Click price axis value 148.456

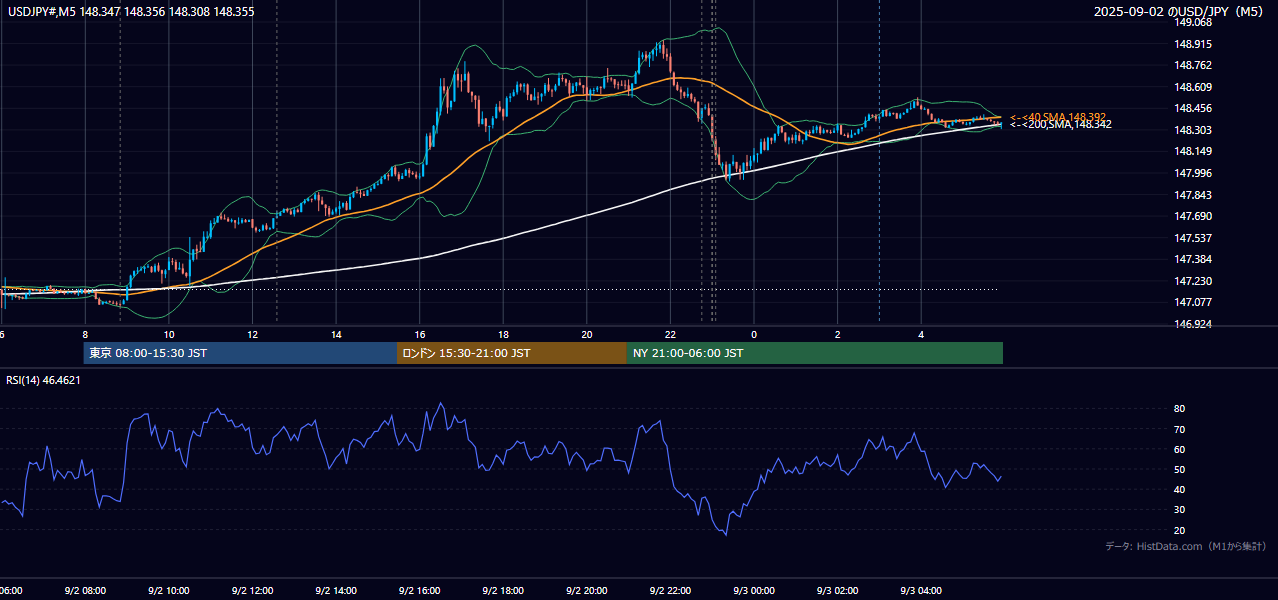(x=1193, y=109)
